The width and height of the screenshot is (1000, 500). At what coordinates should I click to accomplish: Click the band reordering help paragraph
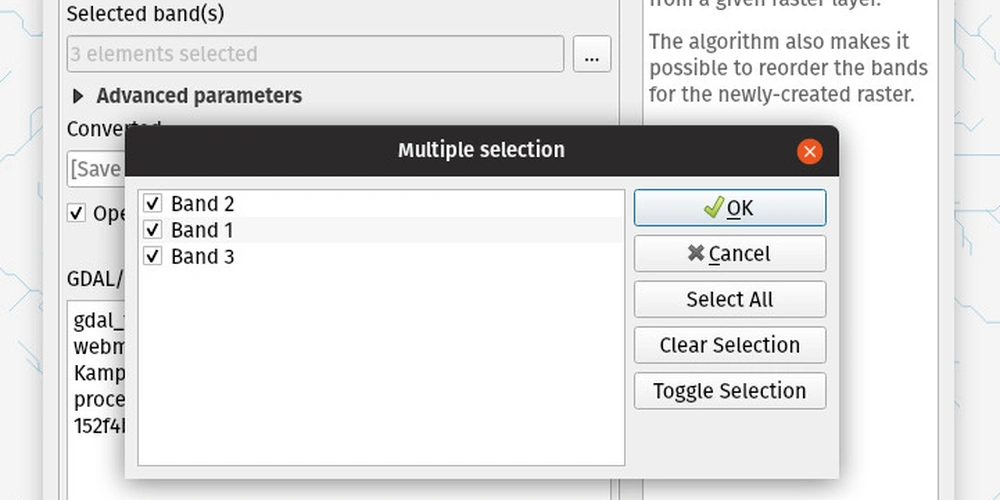point(788,68)
